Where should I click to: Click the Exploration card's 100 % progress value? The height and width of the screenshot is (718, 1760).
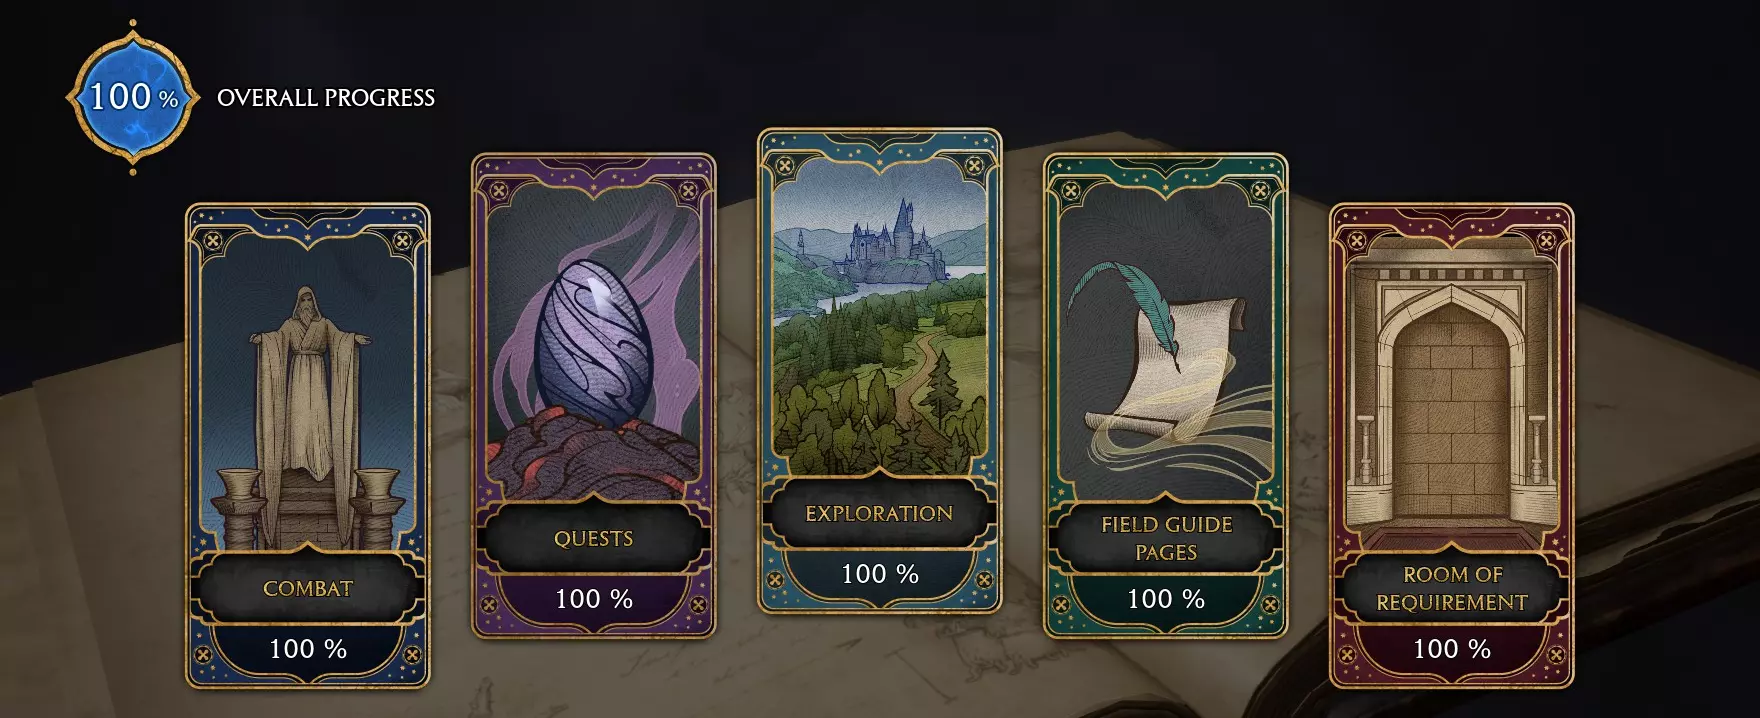[880, 574]
